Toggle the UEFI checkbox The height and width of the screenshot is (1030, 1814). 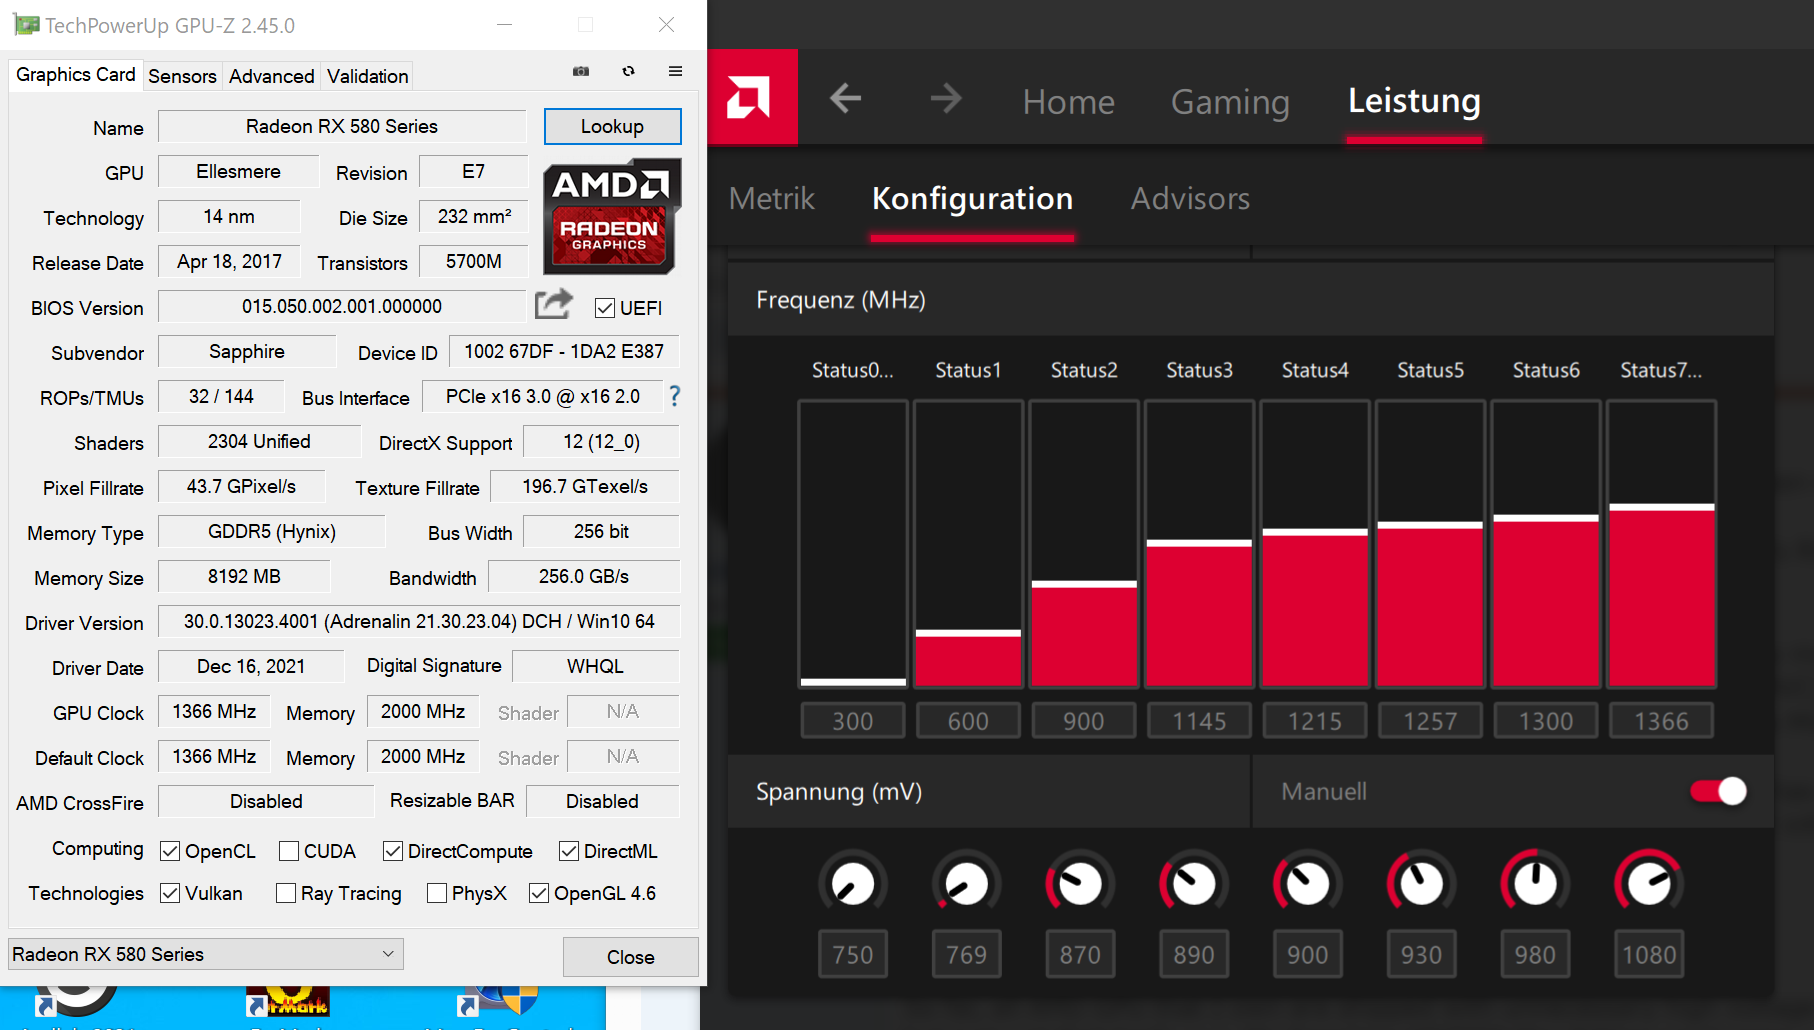(604, 308)
